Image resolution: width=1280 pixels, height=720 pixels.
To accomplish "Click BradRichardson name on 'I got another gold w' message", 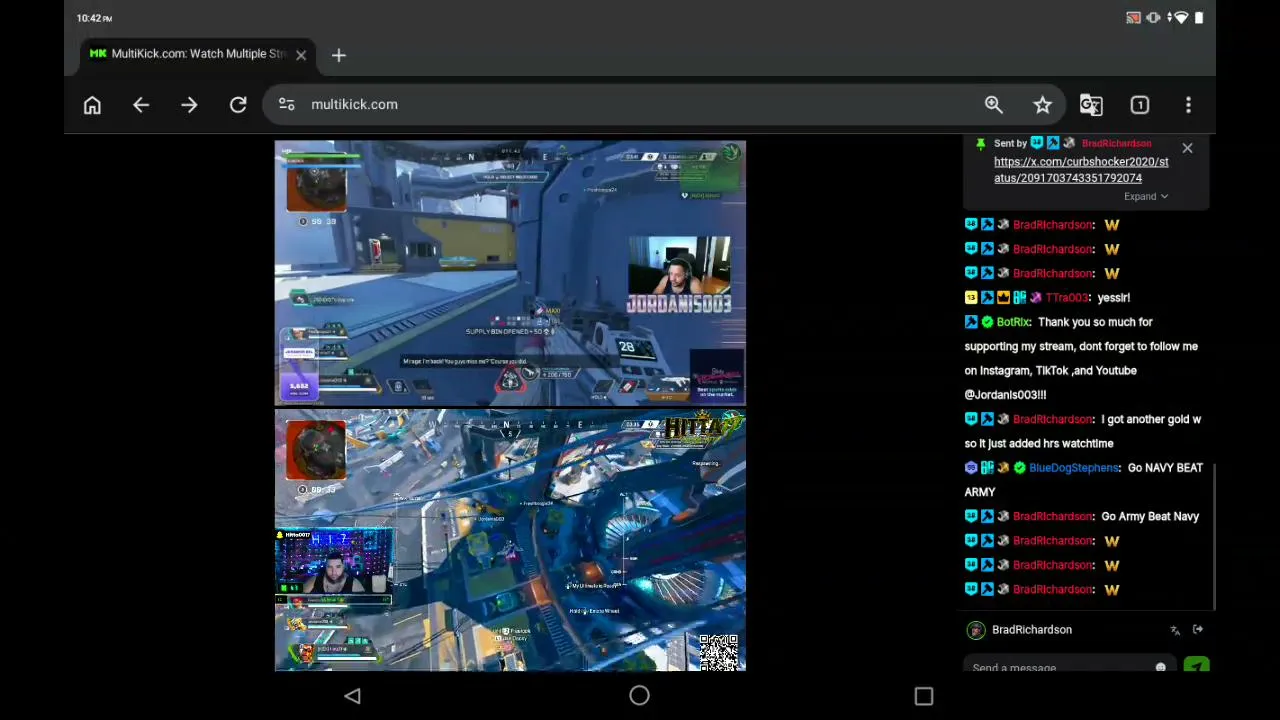I will [x=1052, y=420].
